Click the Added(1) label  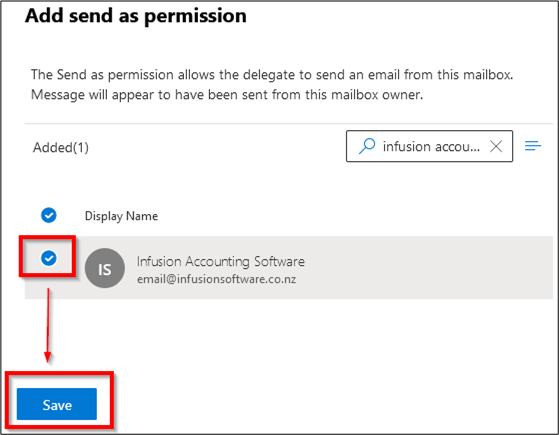pos(61,147)
